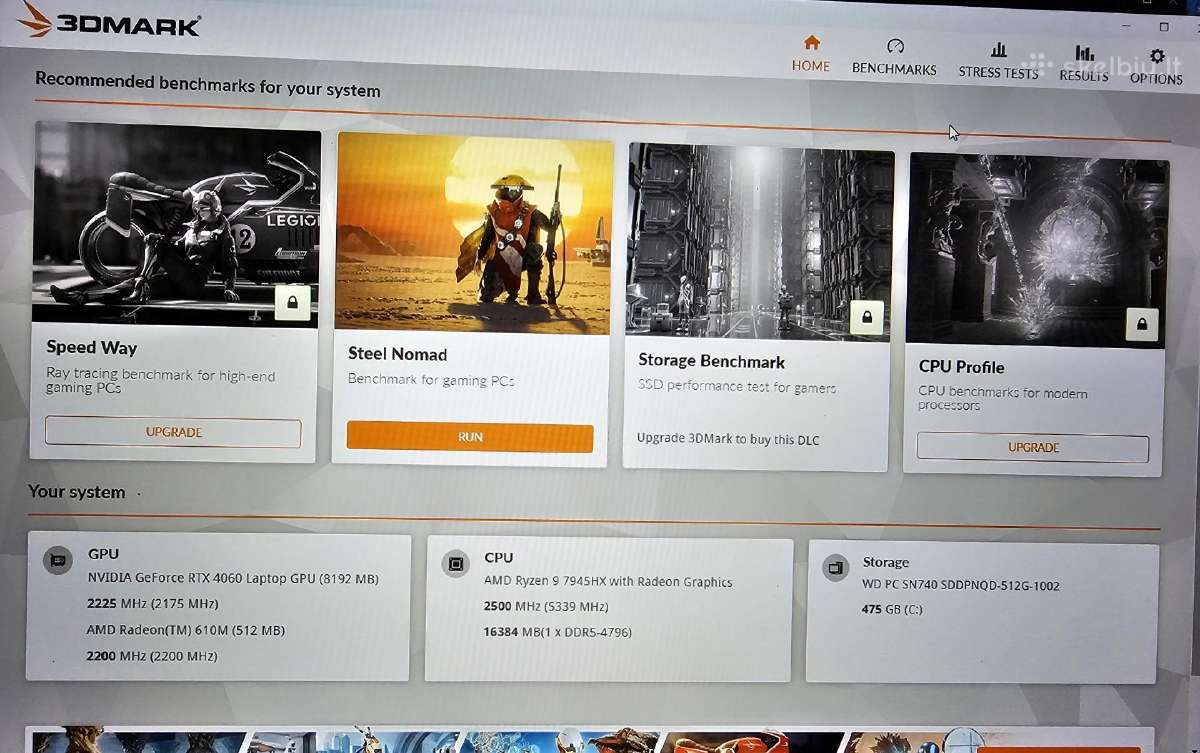Screen dimensions: 1200x753
Task: Click the 475 GB (C:) drive line
Action: coord(892,609)
